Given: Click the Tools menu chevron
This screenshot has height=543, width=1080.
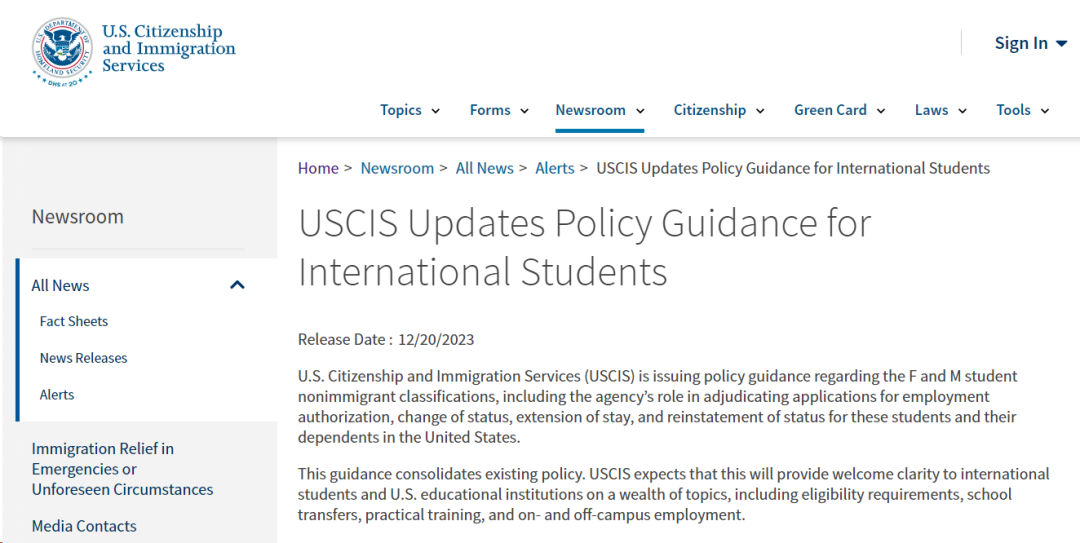Looking at the screenshot, I should 1044,111.
